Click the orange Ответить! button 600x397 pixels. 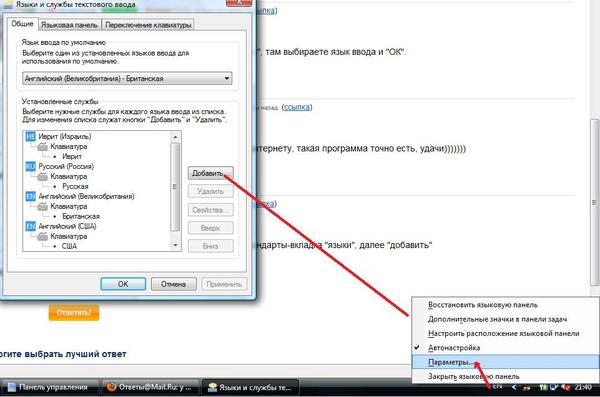point(74,313)
